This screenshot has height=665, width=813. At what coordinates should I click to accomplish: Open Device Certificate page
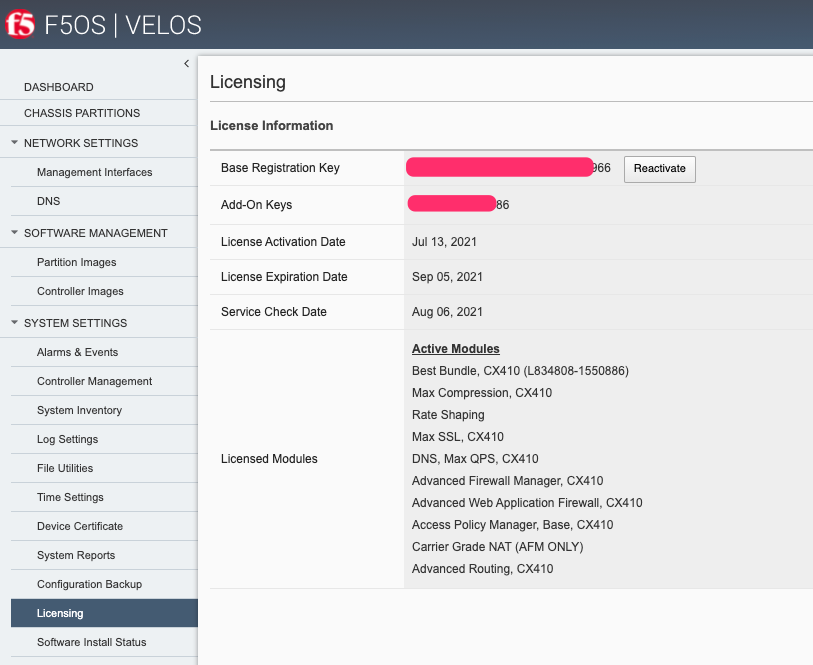(80, 527)
